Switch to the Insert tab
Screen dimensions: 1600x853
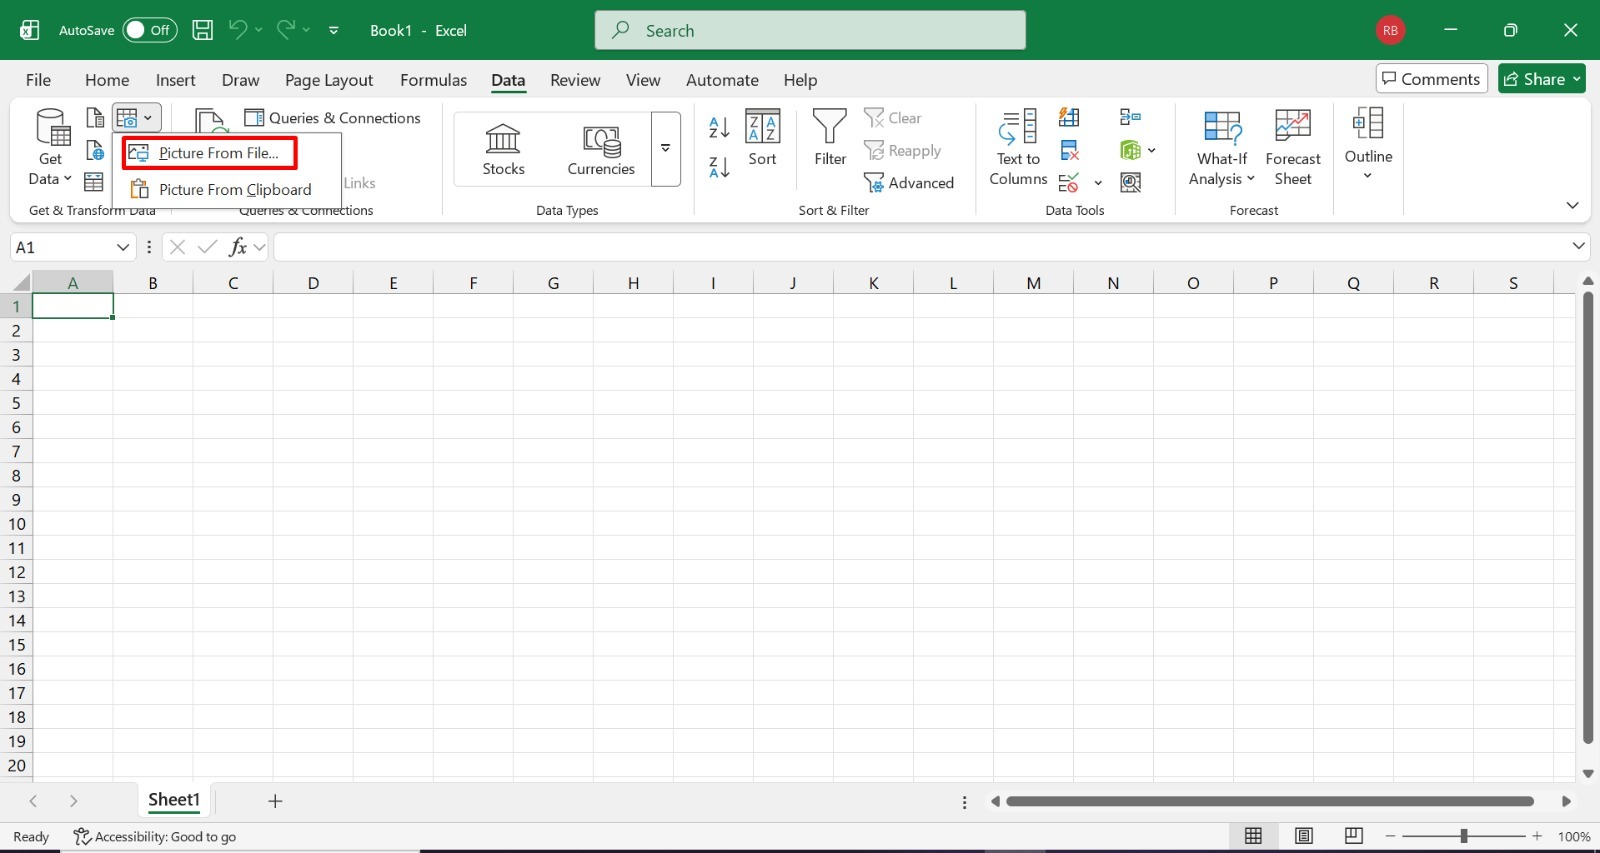point(176,80)
